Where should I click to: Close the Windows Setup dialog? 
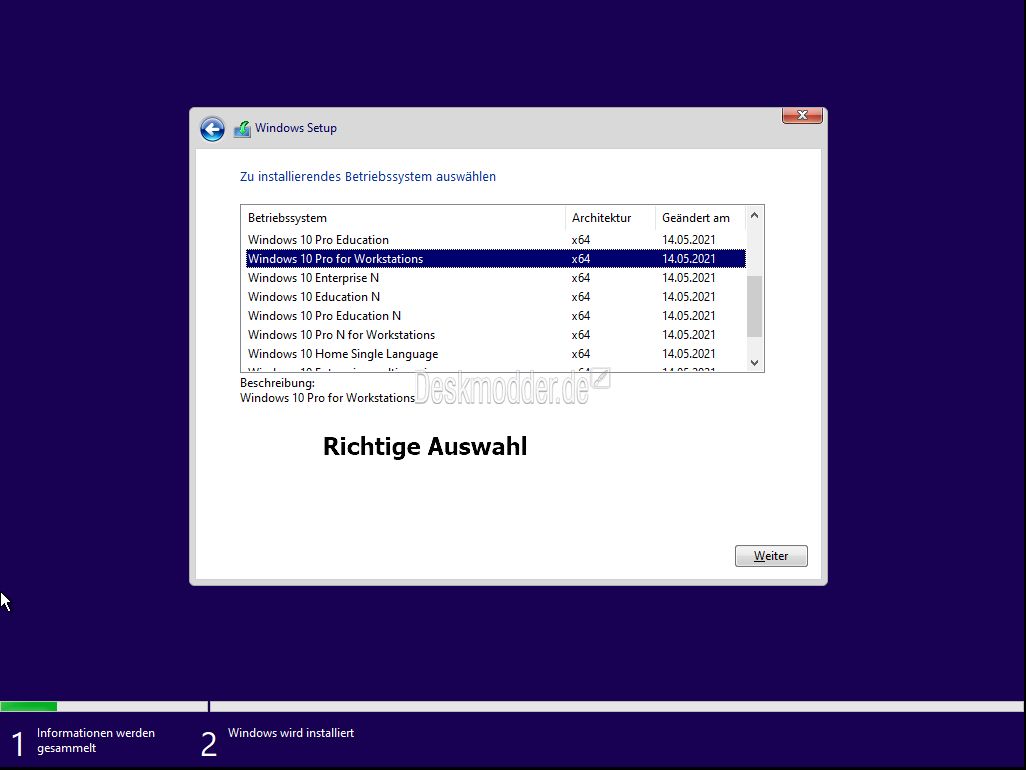point(802,115)
